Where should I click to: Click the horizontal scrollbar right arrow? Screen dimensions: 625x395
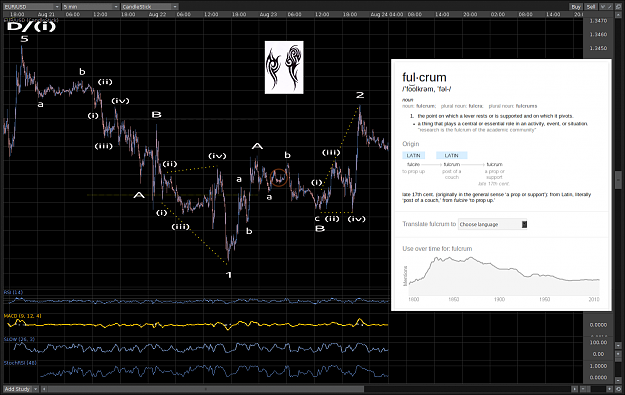pyautogui.click(x=574, y=389)
